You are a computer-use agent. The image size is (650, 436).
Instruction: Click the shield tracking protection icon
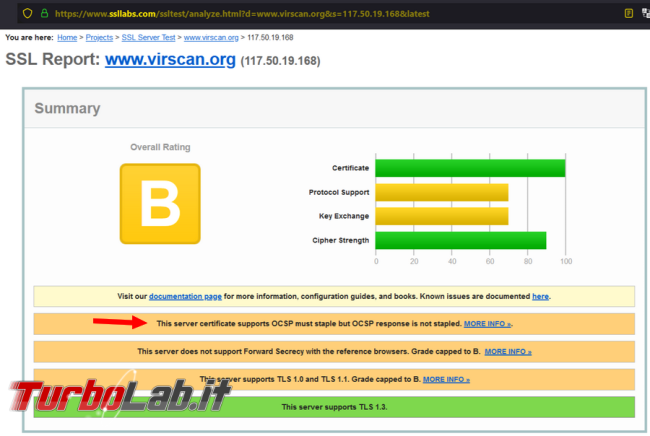tap(27, 13)
